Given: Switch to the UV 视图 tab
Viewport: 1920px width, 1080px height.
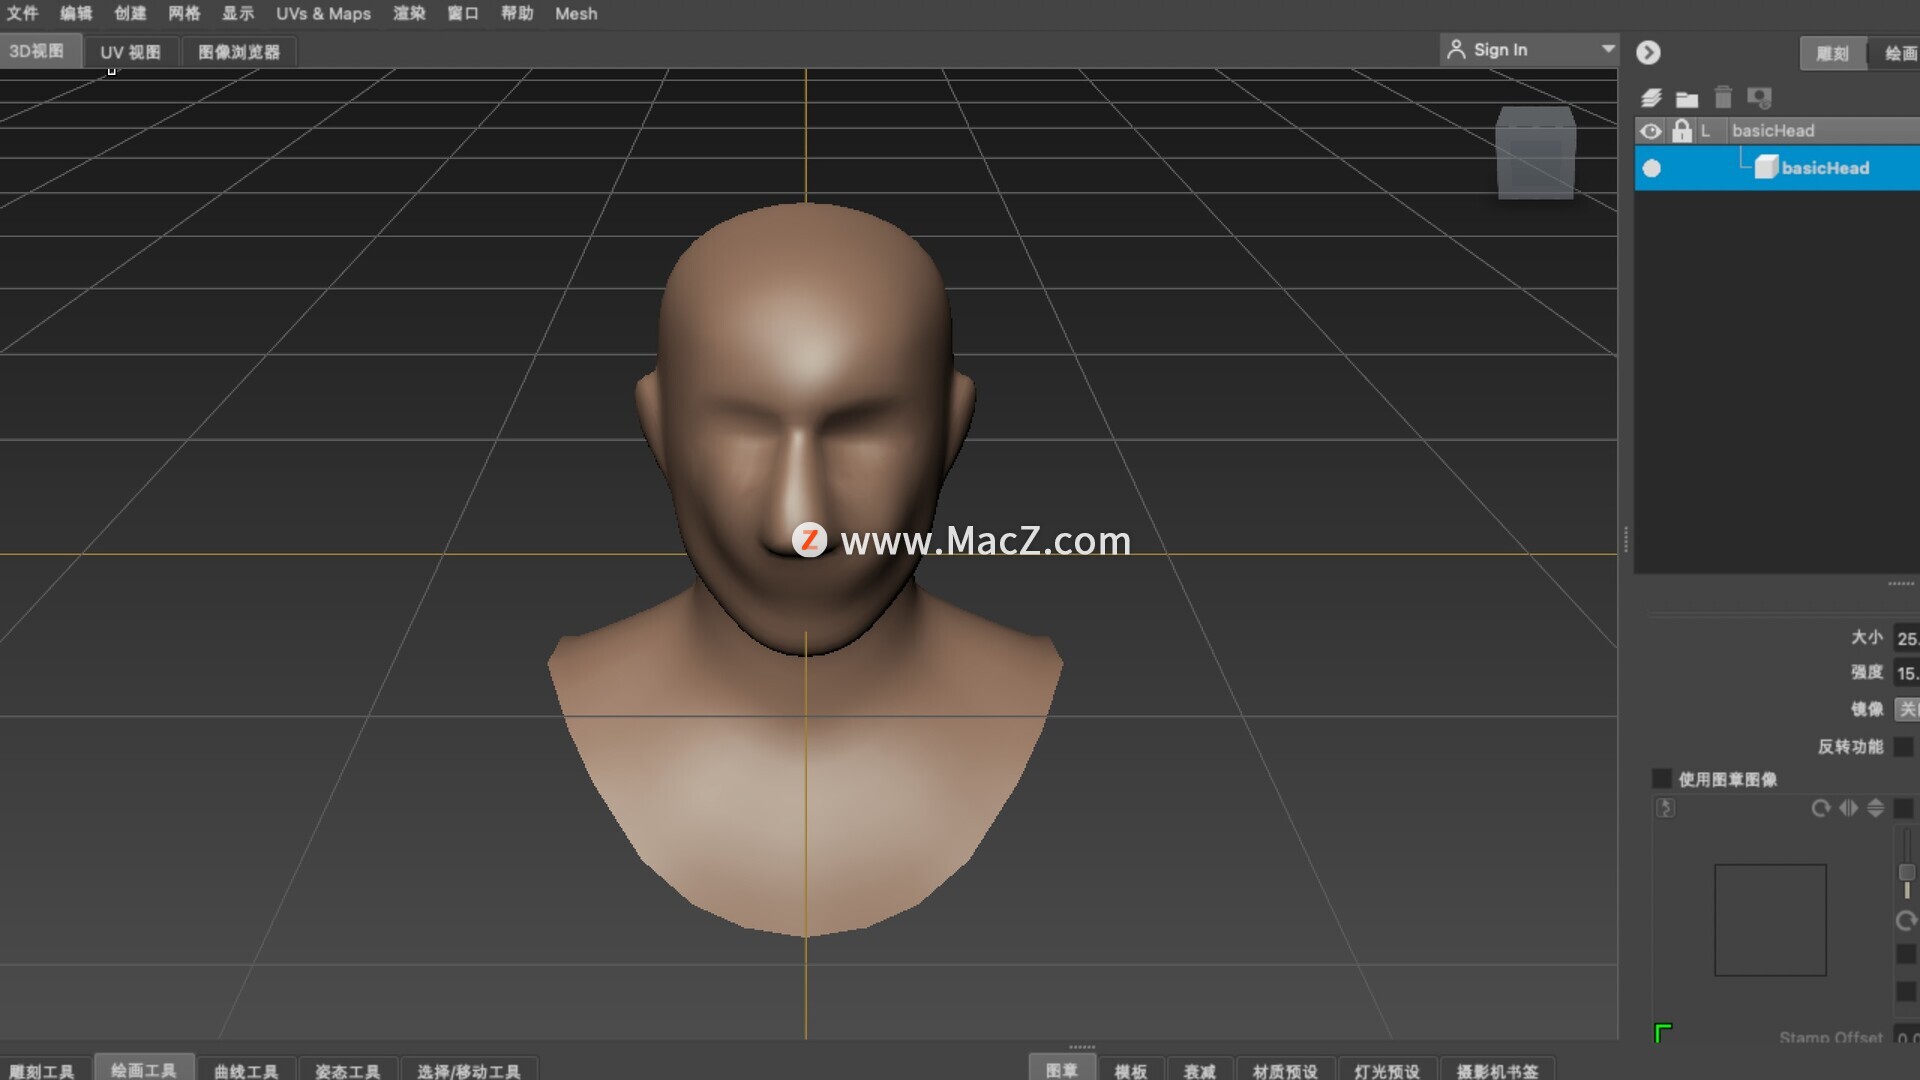Looking at the screenshot, I should pyautogui.click(x=130, y=52).
